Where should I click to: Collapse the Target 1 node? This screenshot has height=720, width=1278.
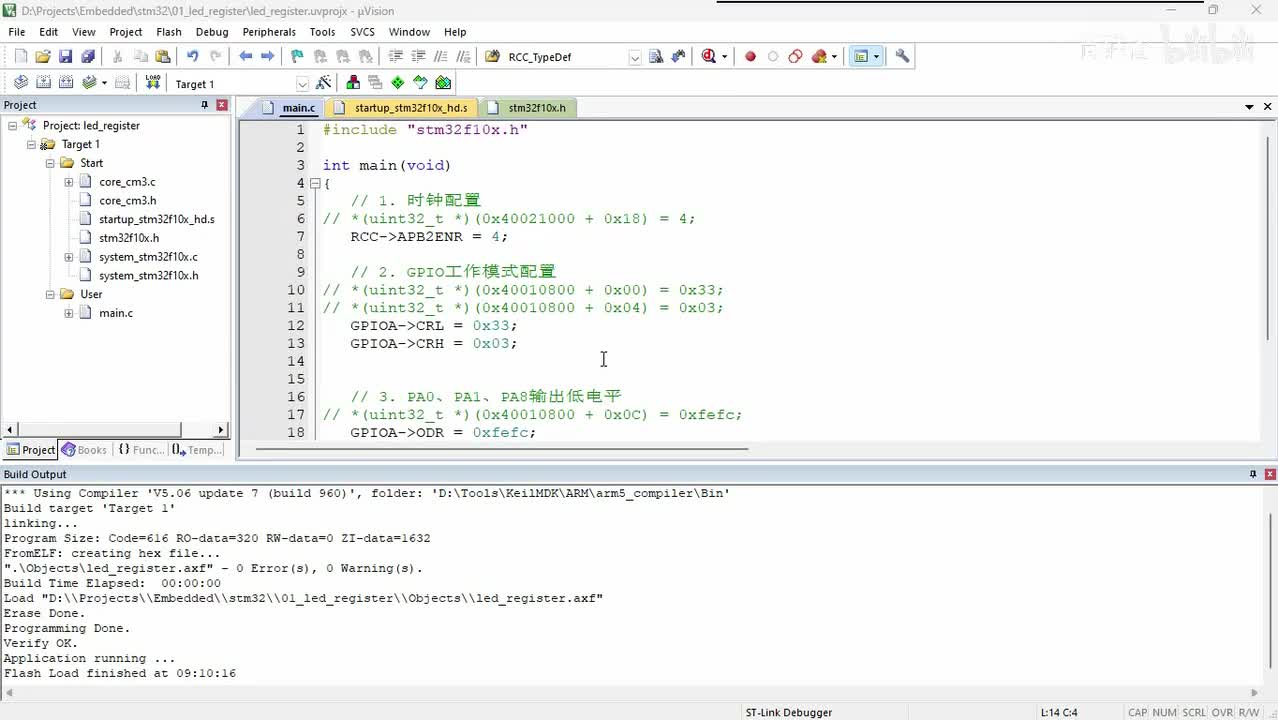(x=31, y=144)
